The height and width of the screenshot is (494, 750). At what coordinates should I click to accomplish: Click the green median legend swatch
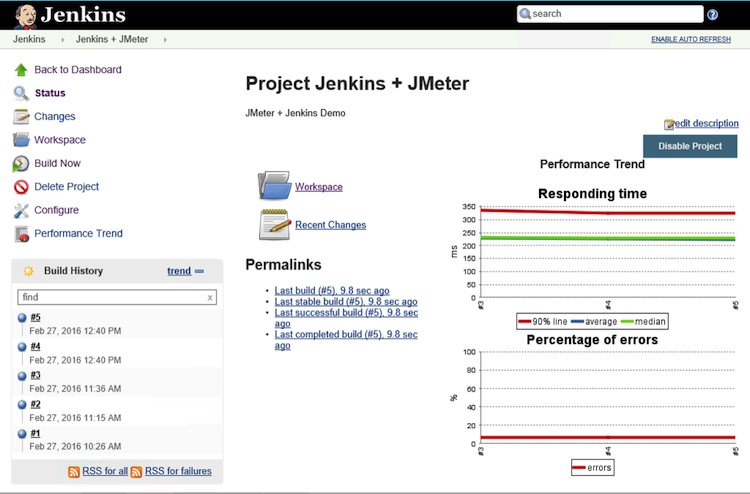click(x=627, y=322)
